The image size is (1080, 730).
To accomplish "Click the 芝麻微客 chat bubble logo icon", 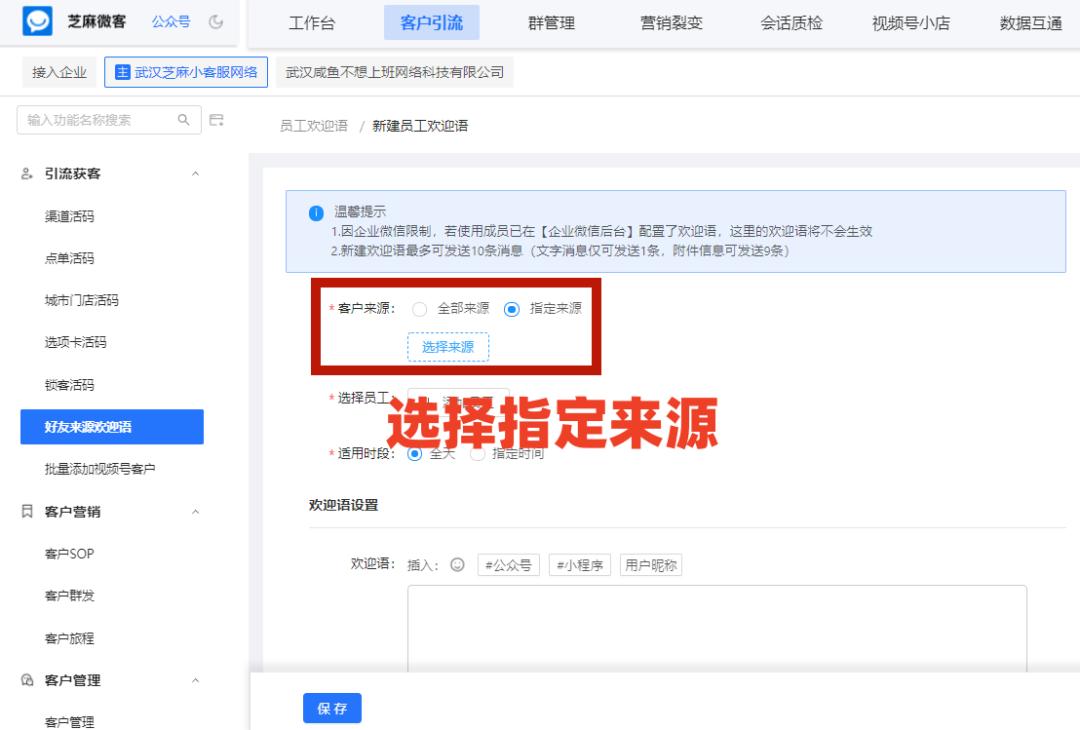I will pos(37,22).
